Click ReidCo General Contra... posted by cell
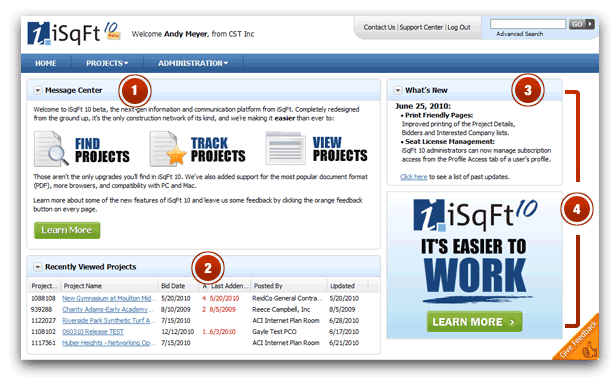The width and height of the screenshot is (616, 385). [287, 298]
